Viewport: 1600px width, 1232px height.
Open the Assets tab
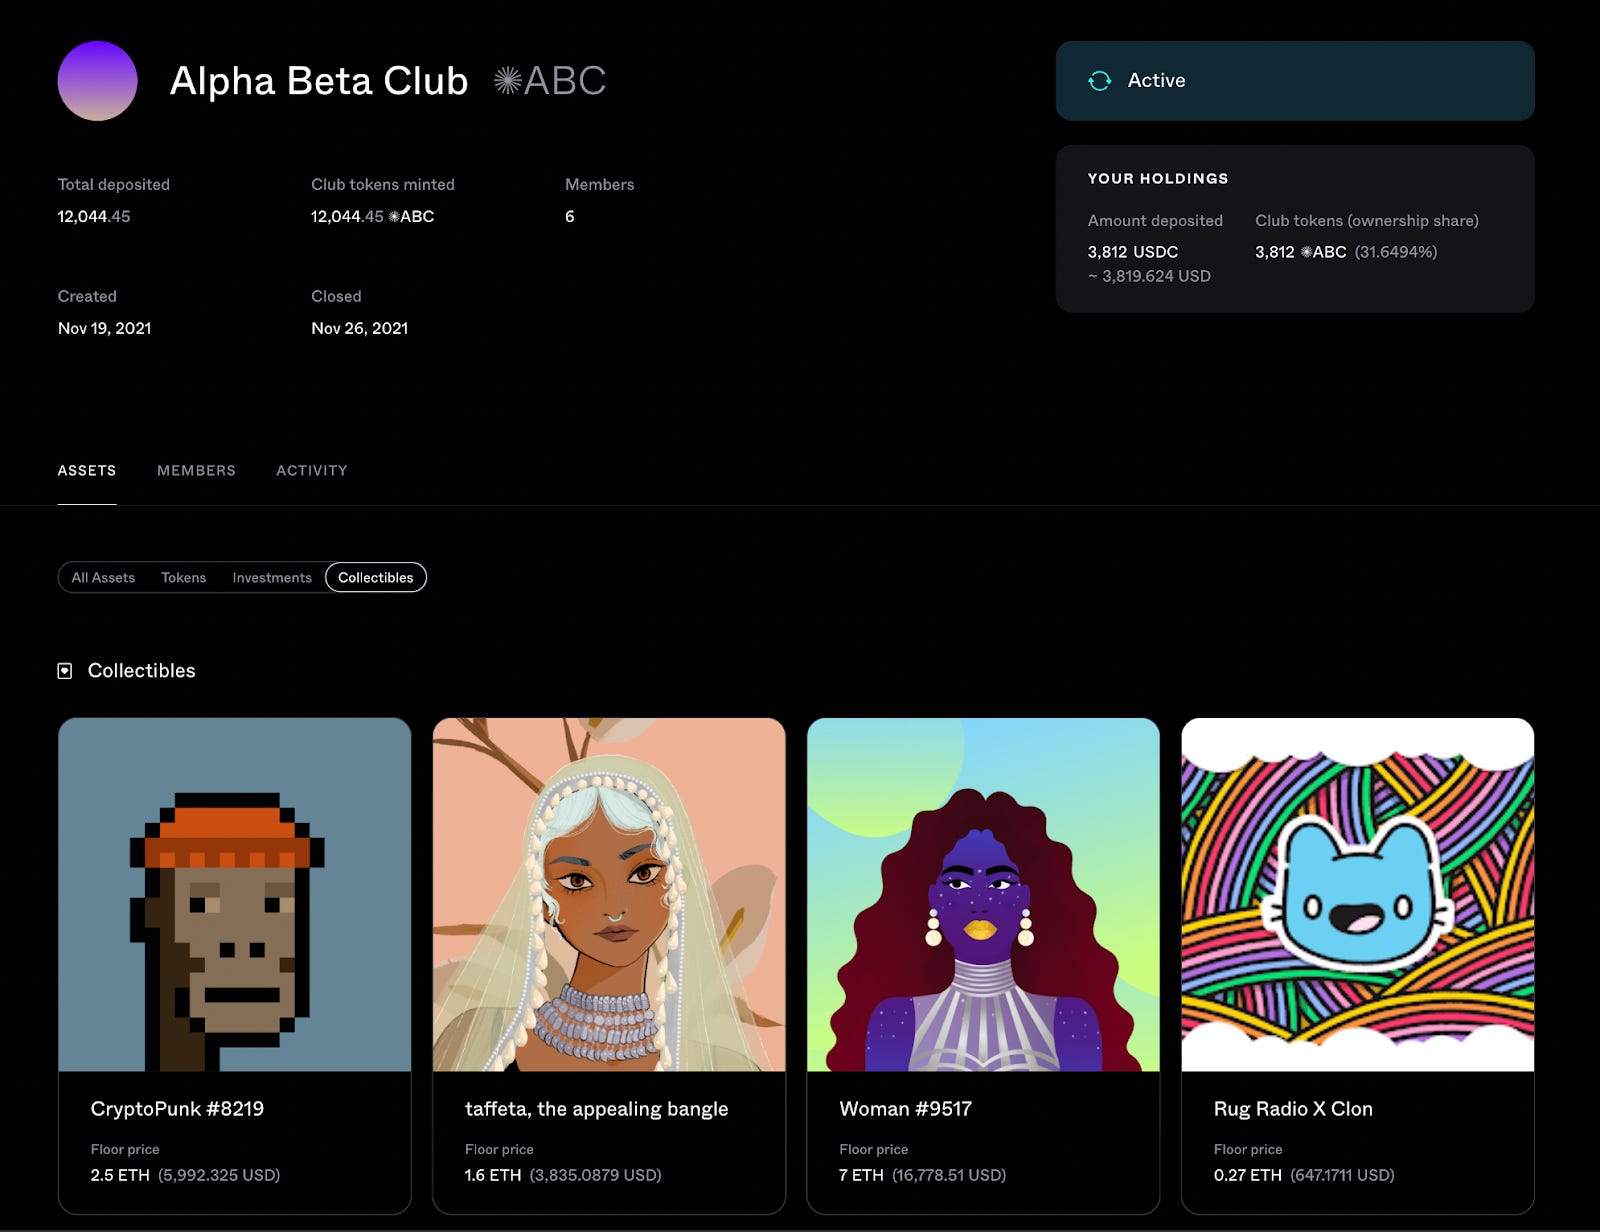[x=87, y=470]
